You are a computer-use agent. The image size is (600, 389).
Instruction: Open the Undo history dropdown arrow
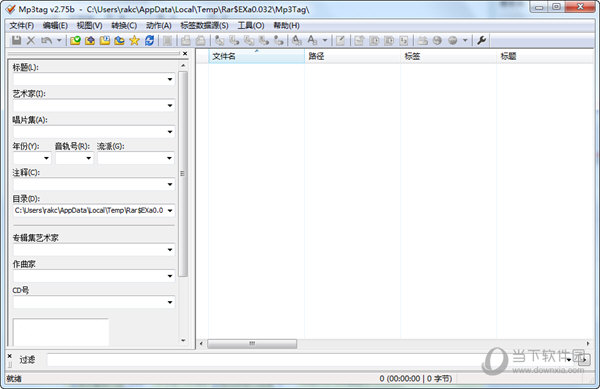pyautogui.click(x=59, y=40)
